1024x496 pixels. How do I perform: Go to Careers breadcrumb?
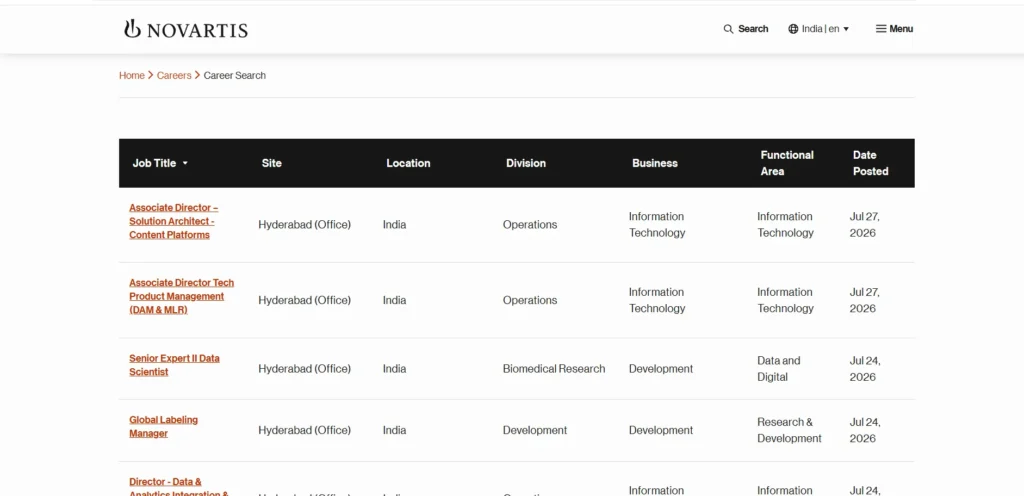tap(174, 76)
